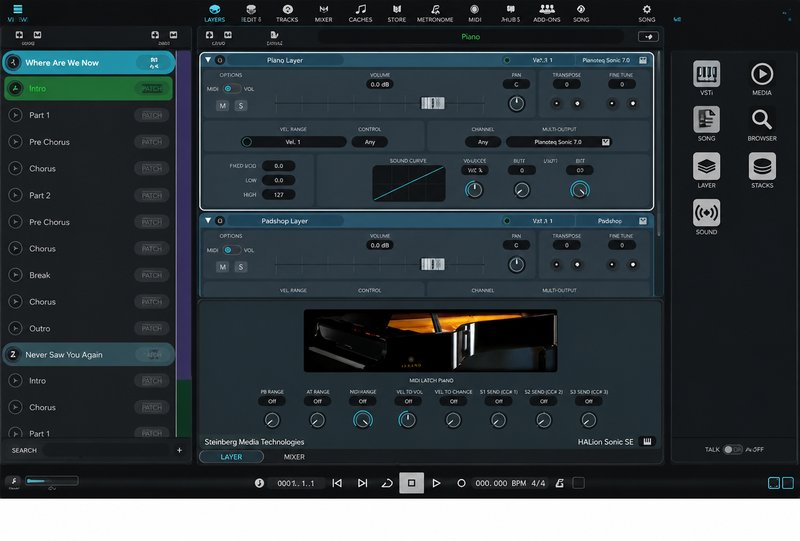Click the record button in transport
Screen dimensions: 800x541
click(461, 483)
